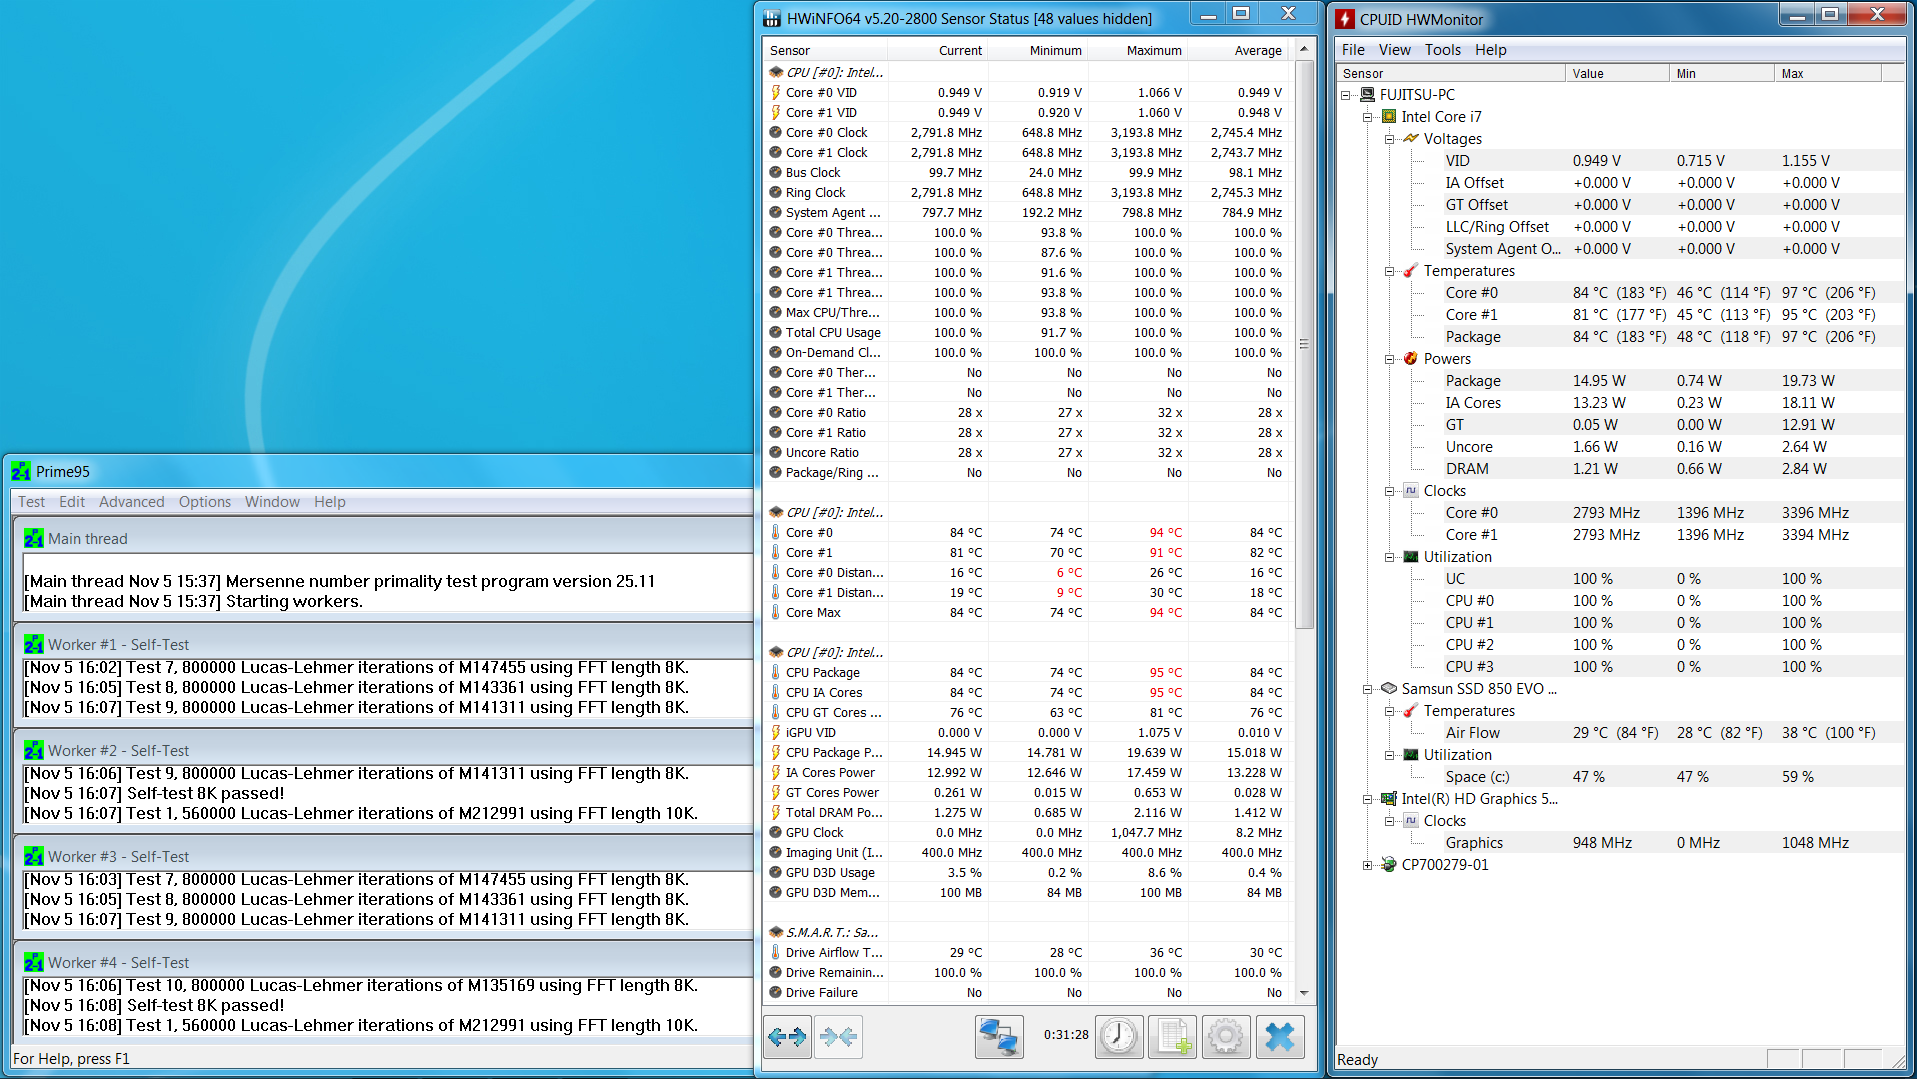Click the Core #0 Clock row icon
The image size is (1917, 1079).
click(776, 133)
